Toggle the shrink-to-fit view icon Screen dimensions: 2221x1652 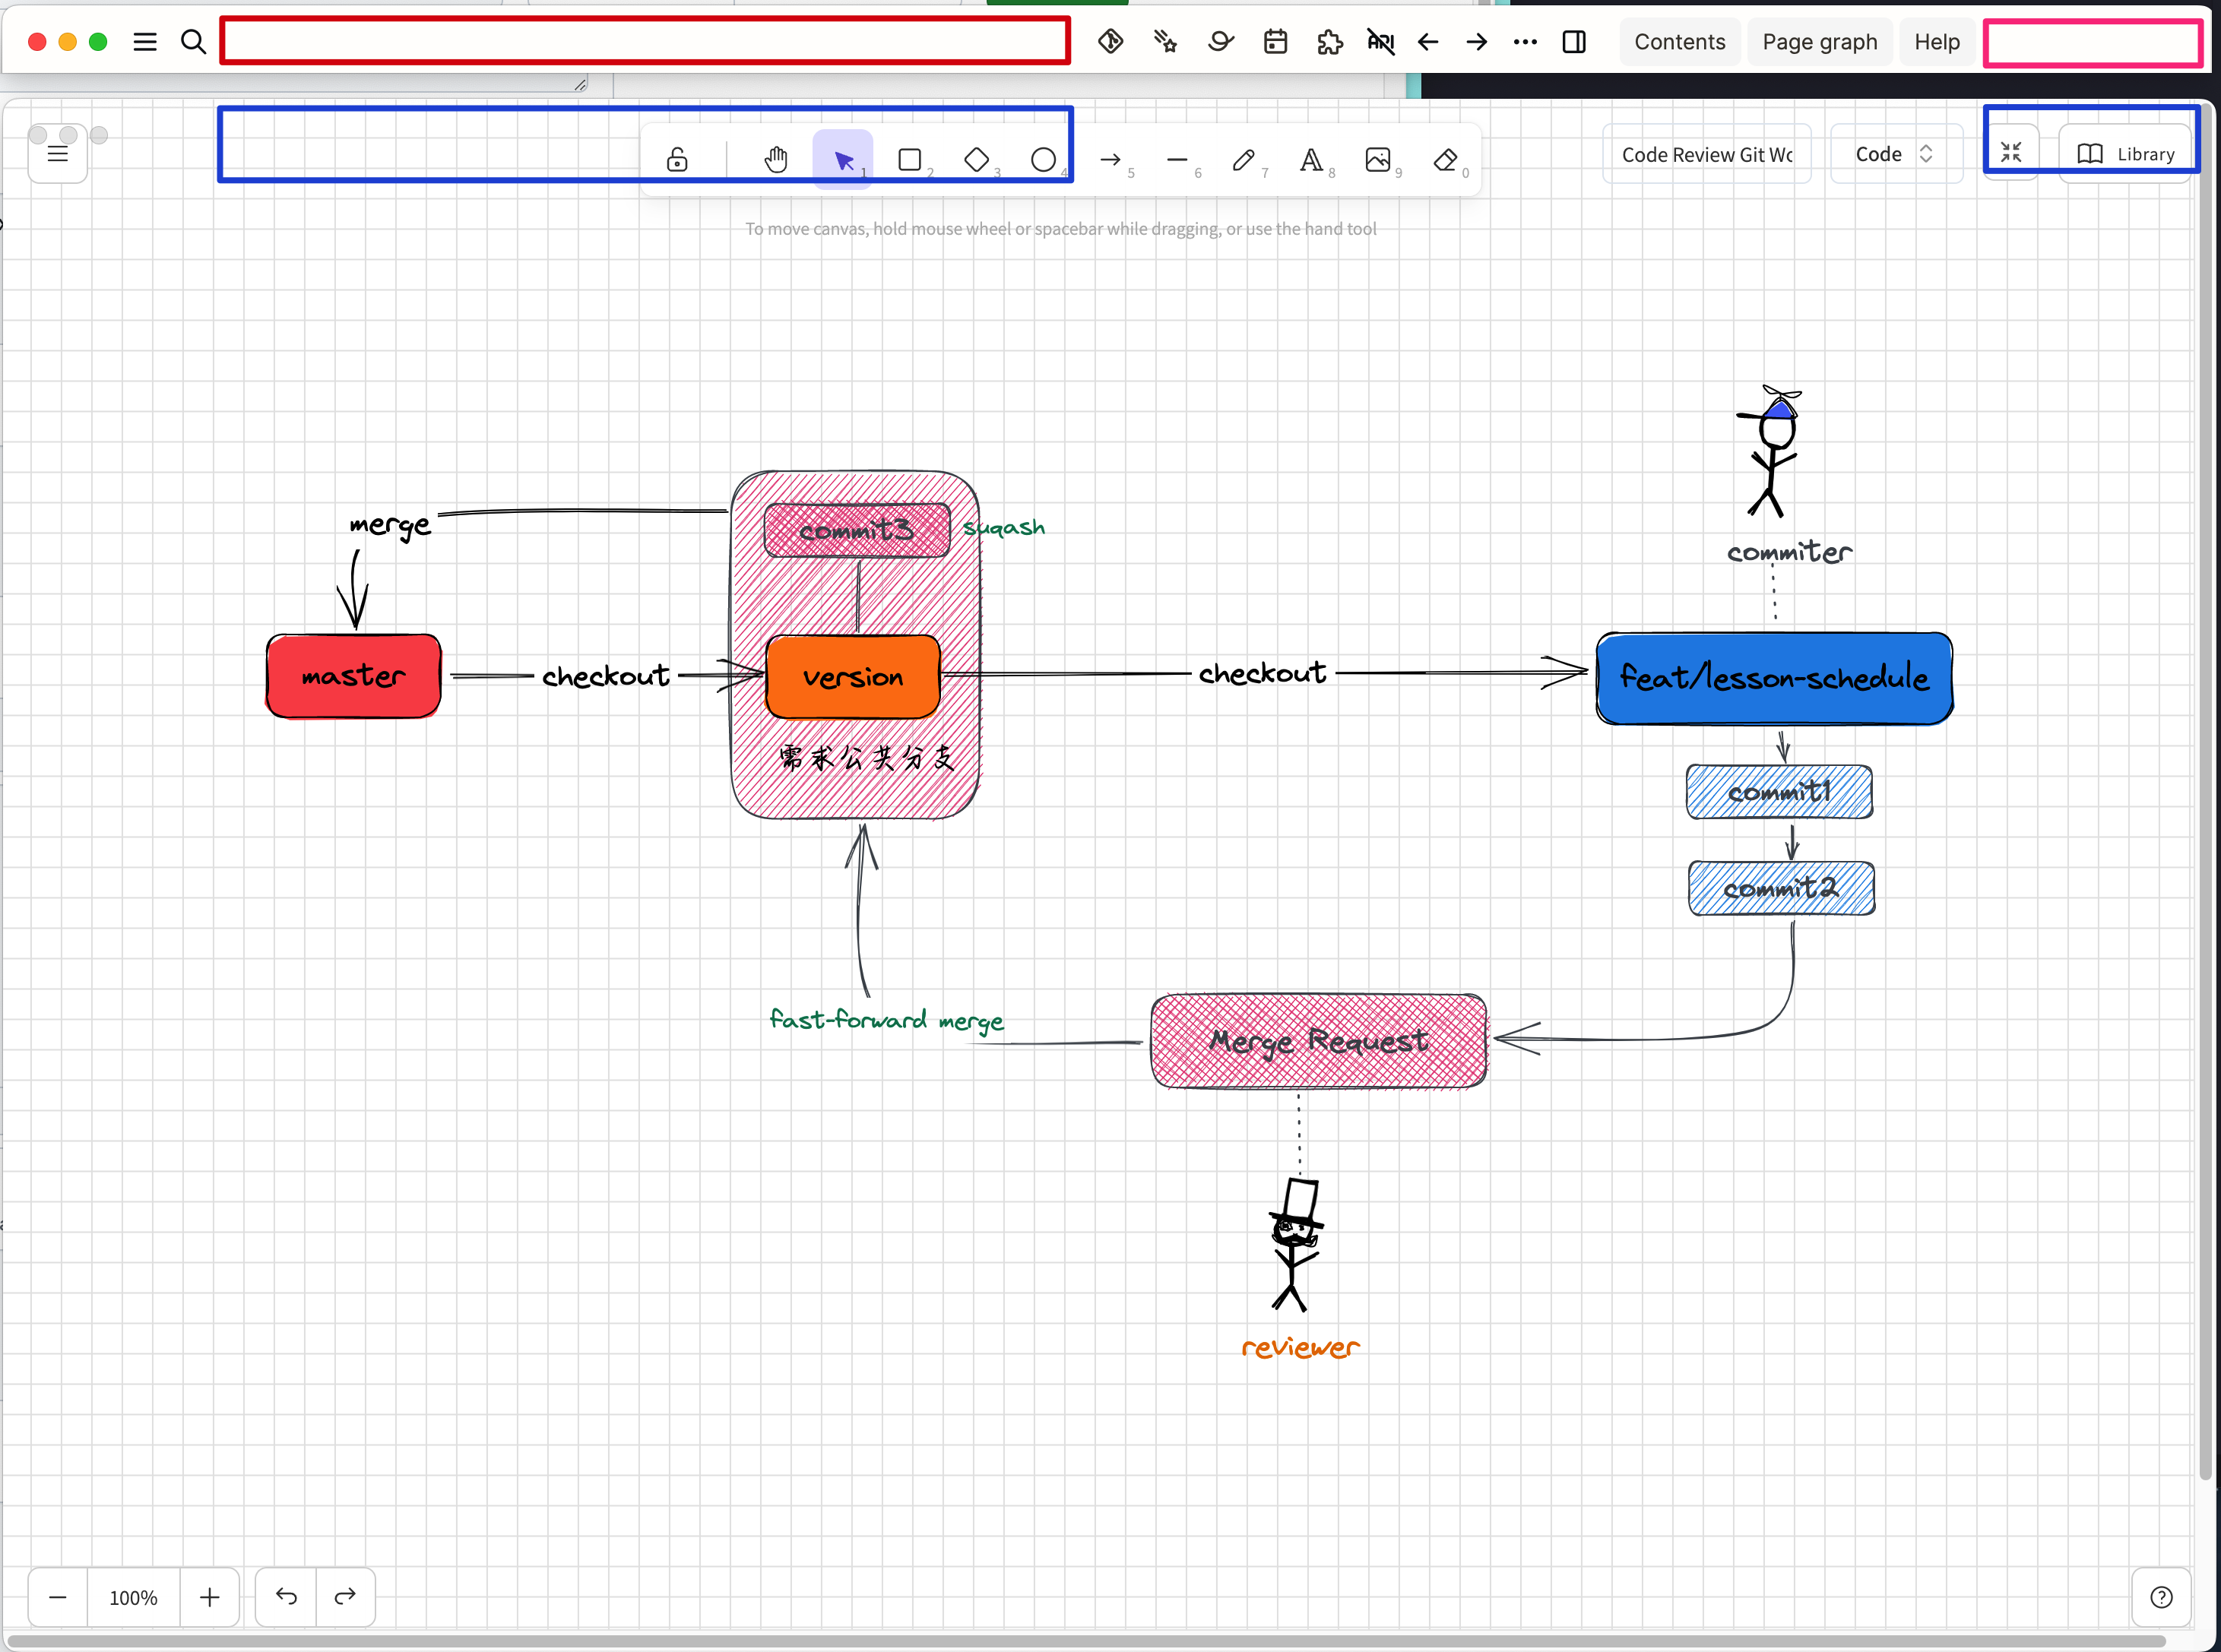coord(2013,152)
